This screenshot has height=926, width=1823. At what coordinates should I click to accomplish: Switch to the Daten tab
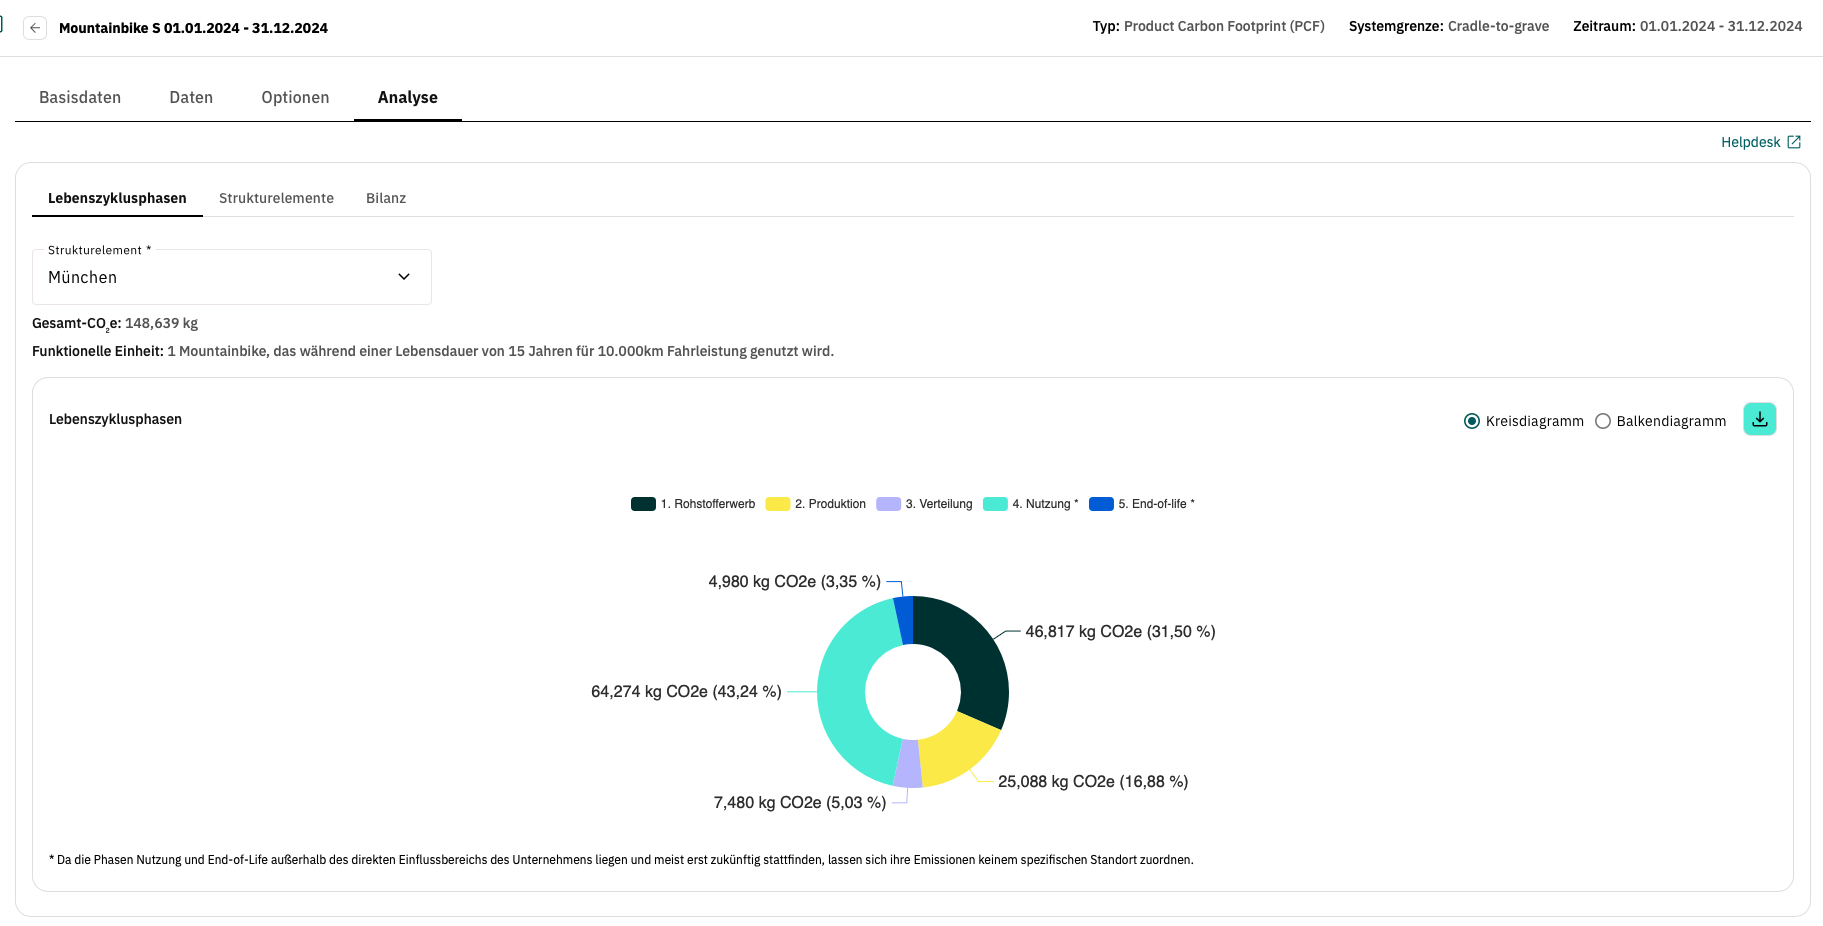click(x=191, y=97)
